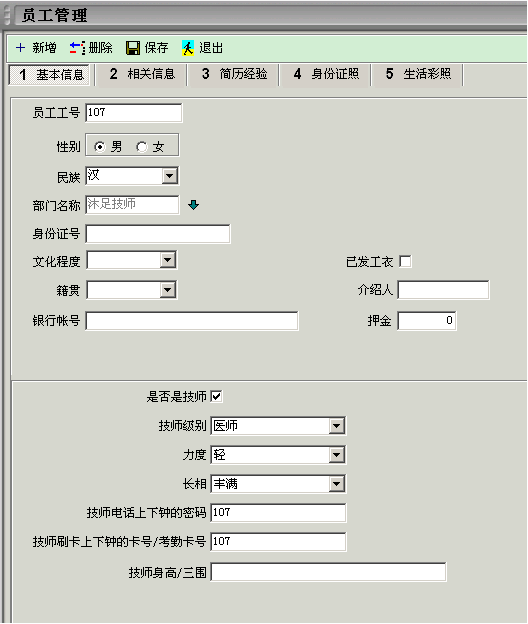528x624 pixels.
Task: Open the 文化程度 dropdown
Action: pyautogui.click(x=168, y=261)
